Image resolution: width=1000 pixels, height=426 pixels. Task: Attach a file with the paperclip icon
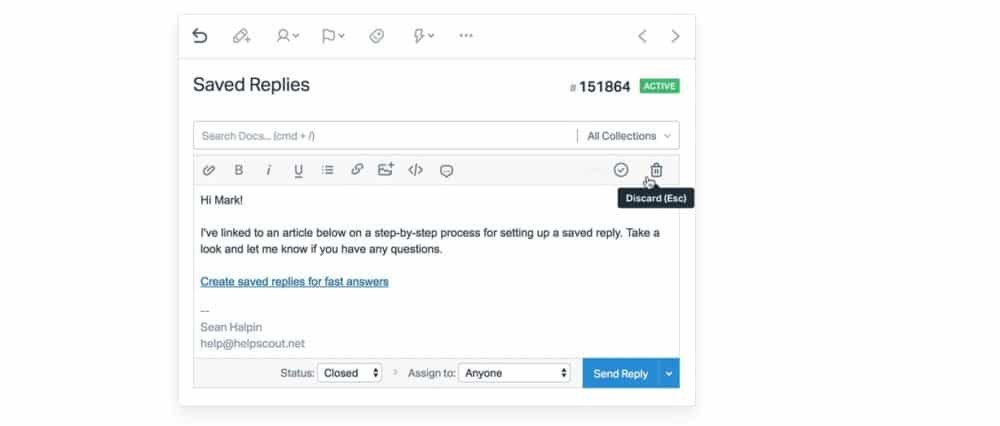pyautogui.click(x=209, y=170)
